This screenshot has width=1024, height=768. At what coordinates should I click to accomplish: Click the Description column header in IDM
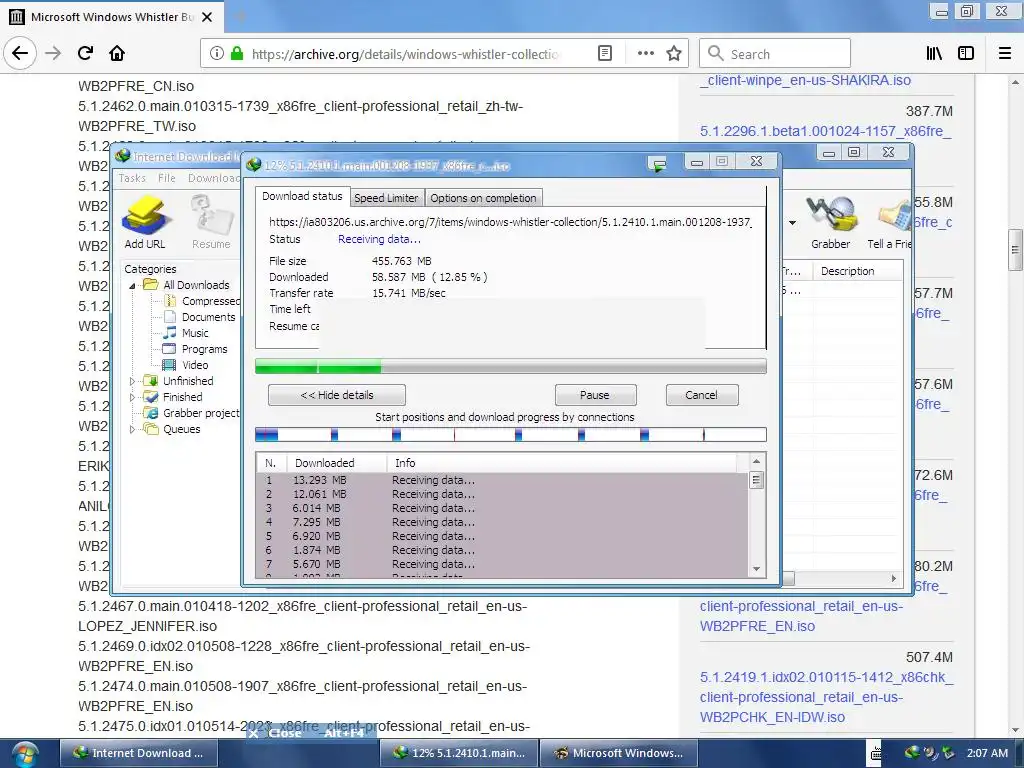pyautogui.click(x=857, y=271)
